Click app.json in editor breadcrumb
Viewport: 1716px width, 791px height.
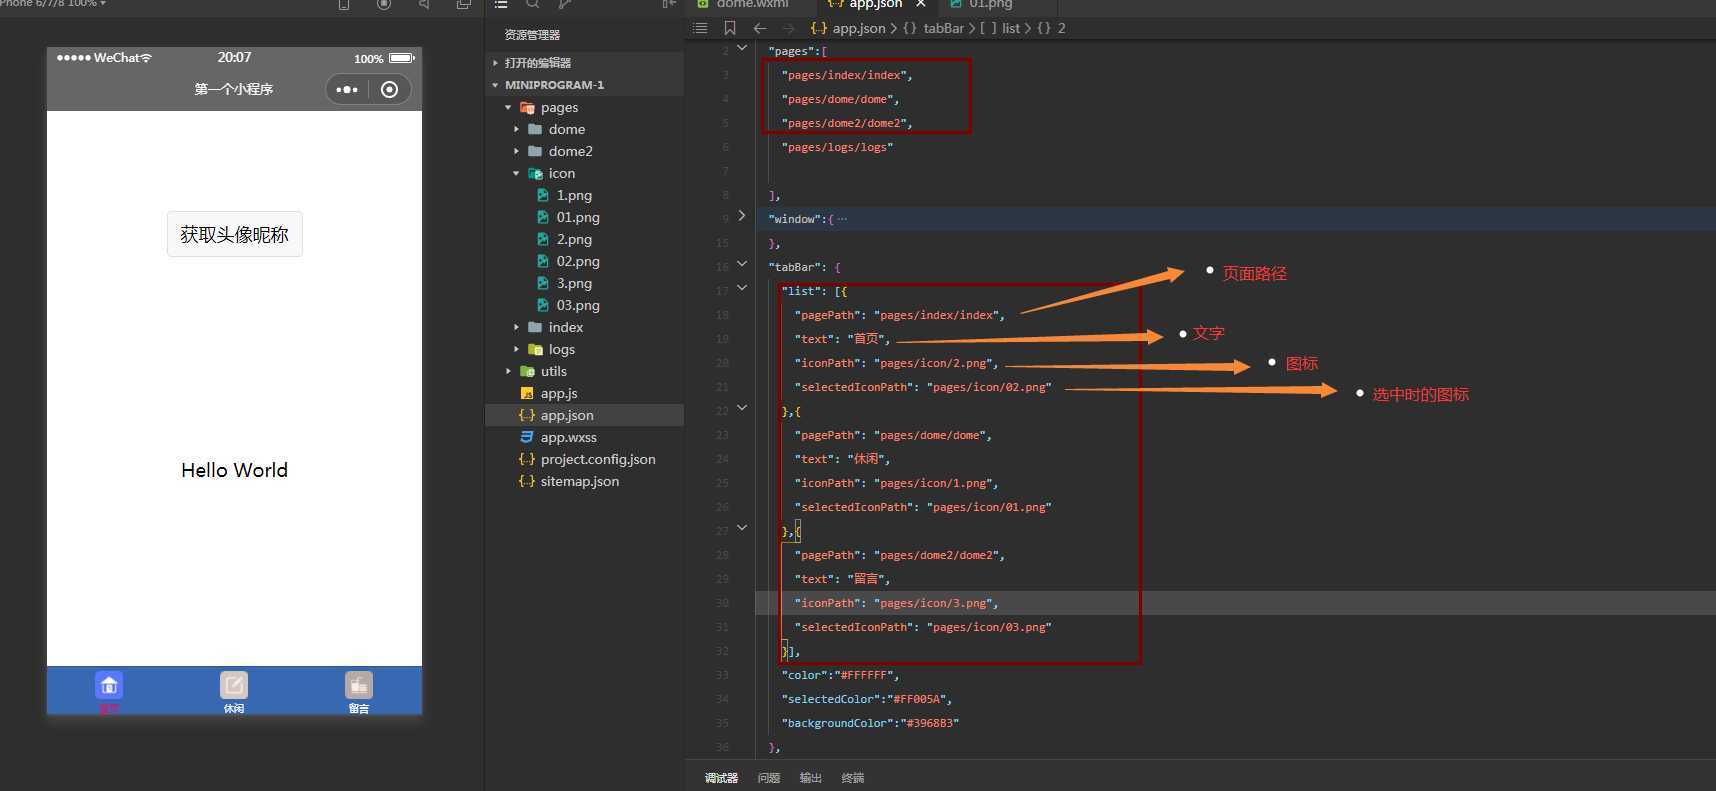pyautogui.click(x=858, y=28)
